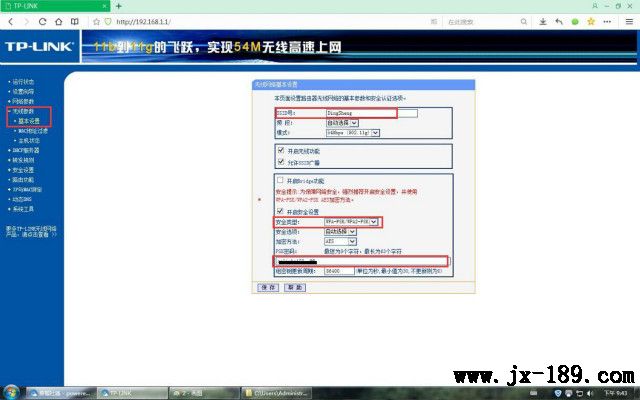Click the volume icon in system tray
This screenshot has width=640, height=400.
pos(590,393)
